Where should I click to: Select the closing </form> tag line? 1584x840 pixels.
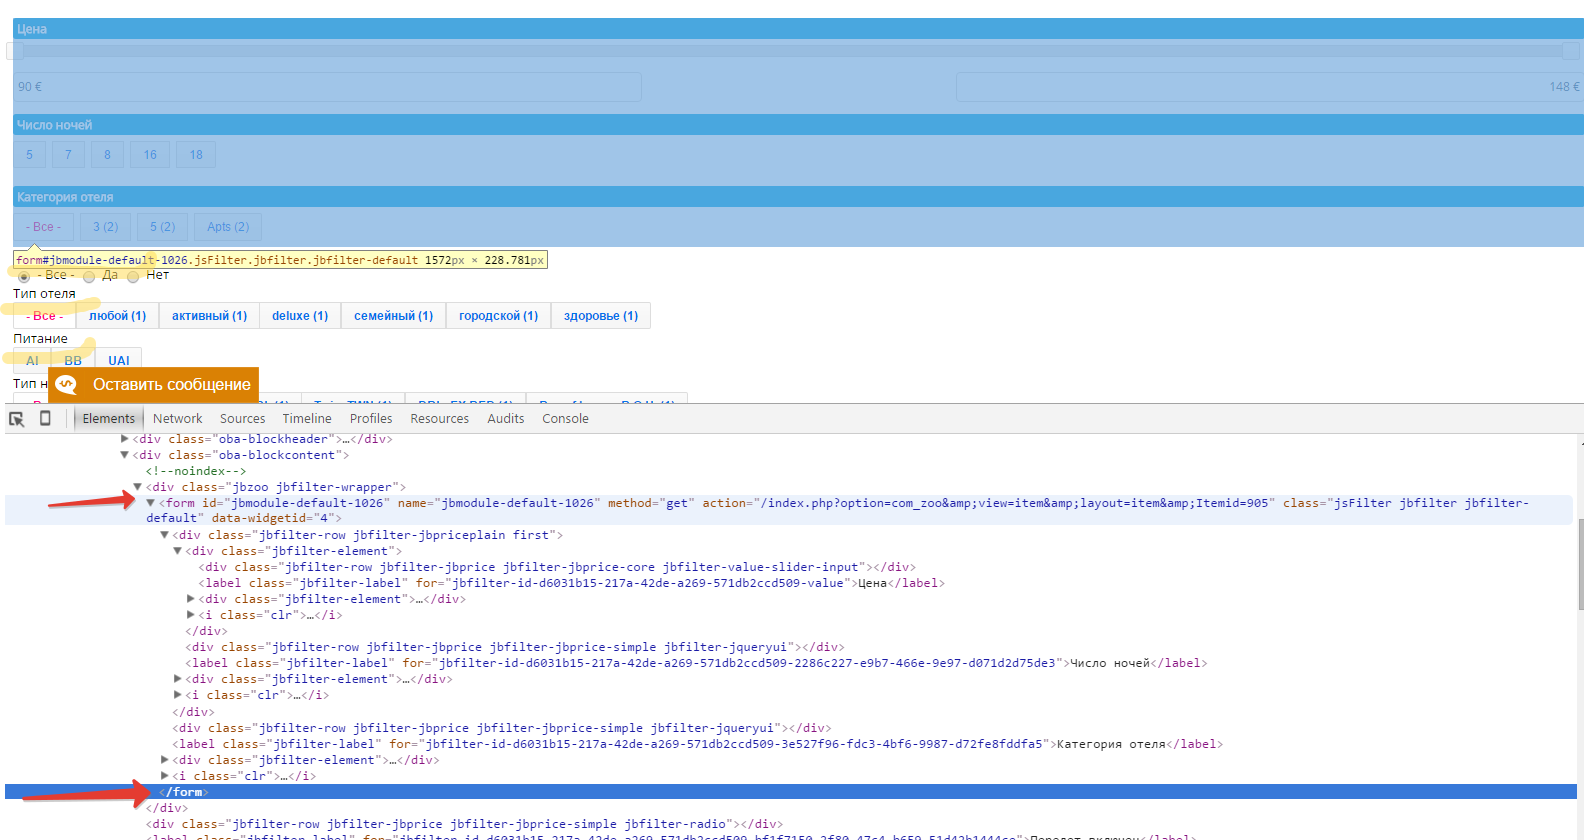[184, 792]
